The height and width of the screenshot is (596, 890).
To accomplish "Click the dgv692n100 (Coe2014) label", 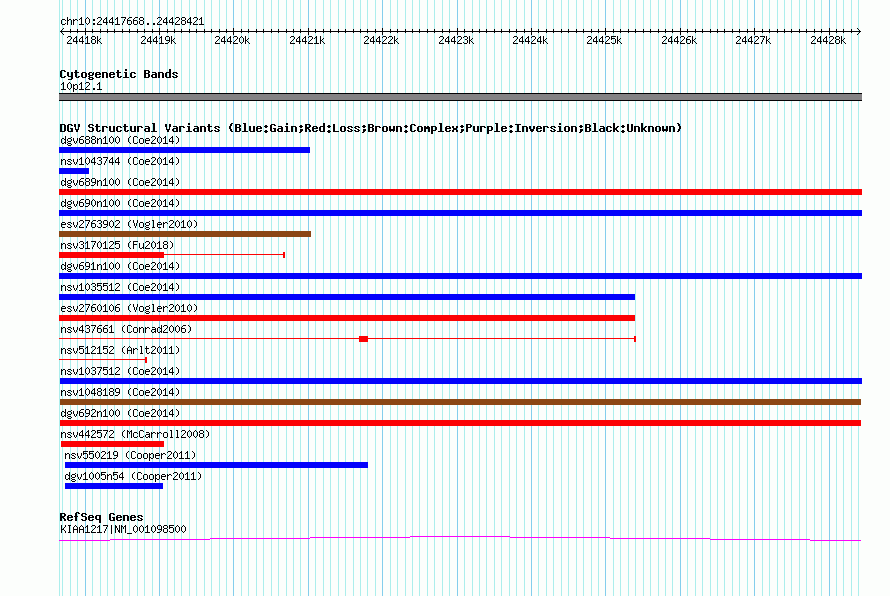I will [120, 413].
